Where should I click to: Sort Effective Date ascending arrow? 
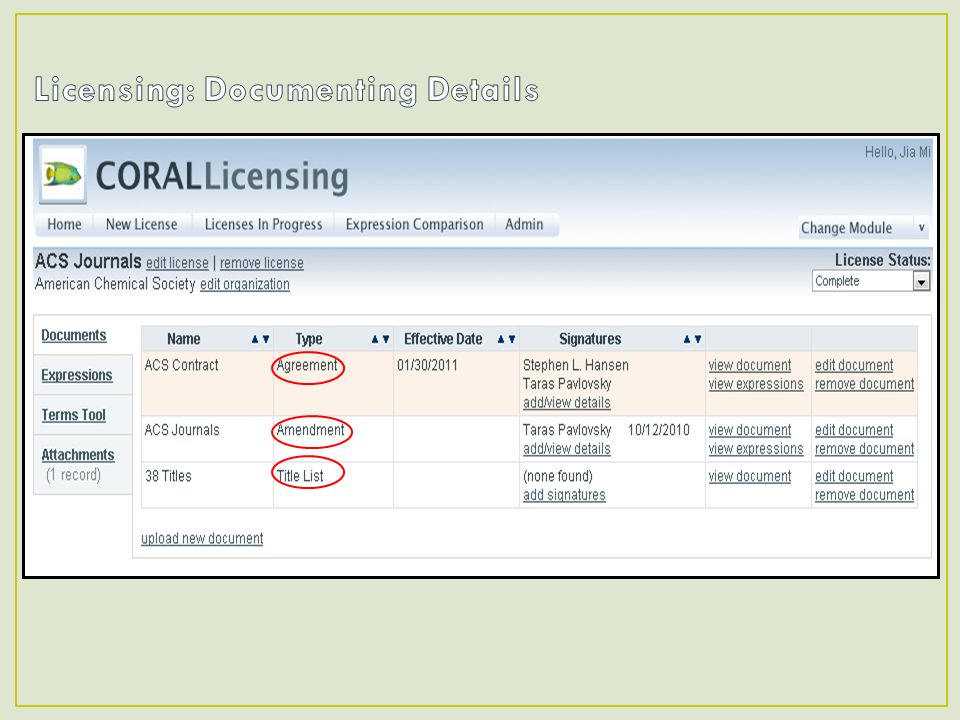click(x=501, y=339)
